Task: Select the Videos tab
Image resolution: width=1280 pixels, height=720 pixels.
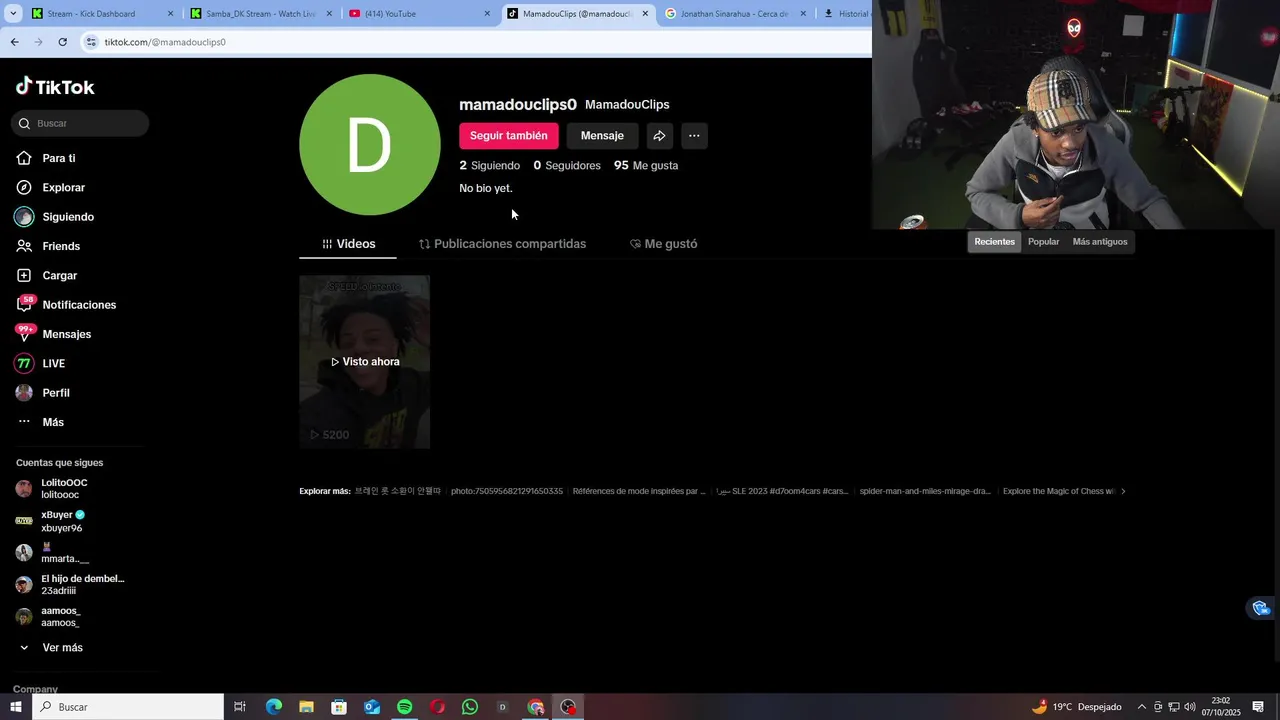Action: (348, 244)
